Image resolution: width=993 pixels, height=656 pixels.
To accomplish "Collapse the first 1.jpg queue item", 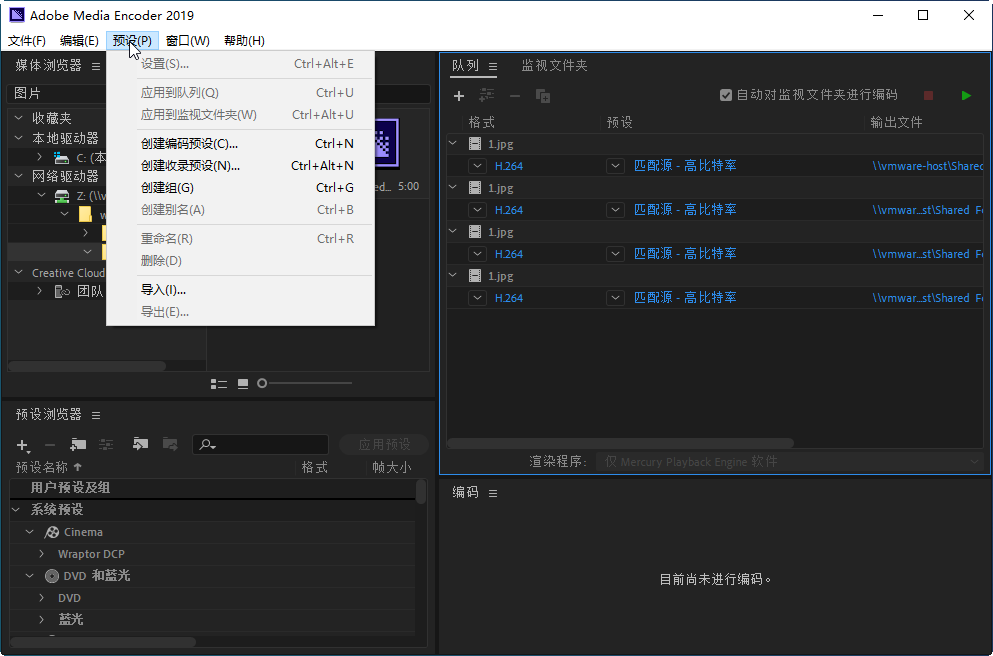I will click(x=453, y=144).
